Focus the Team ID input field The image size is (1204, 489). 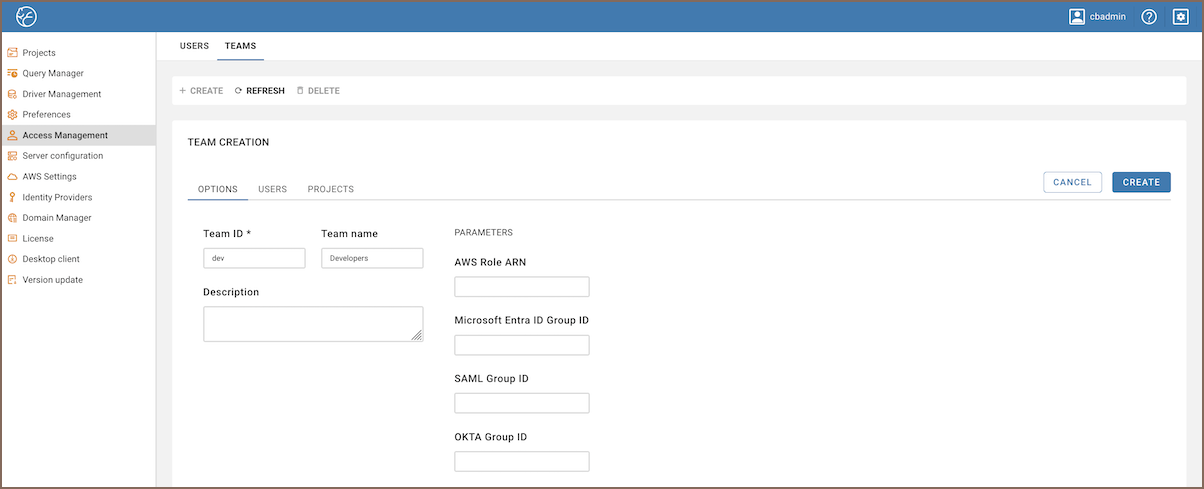(254, 258)
